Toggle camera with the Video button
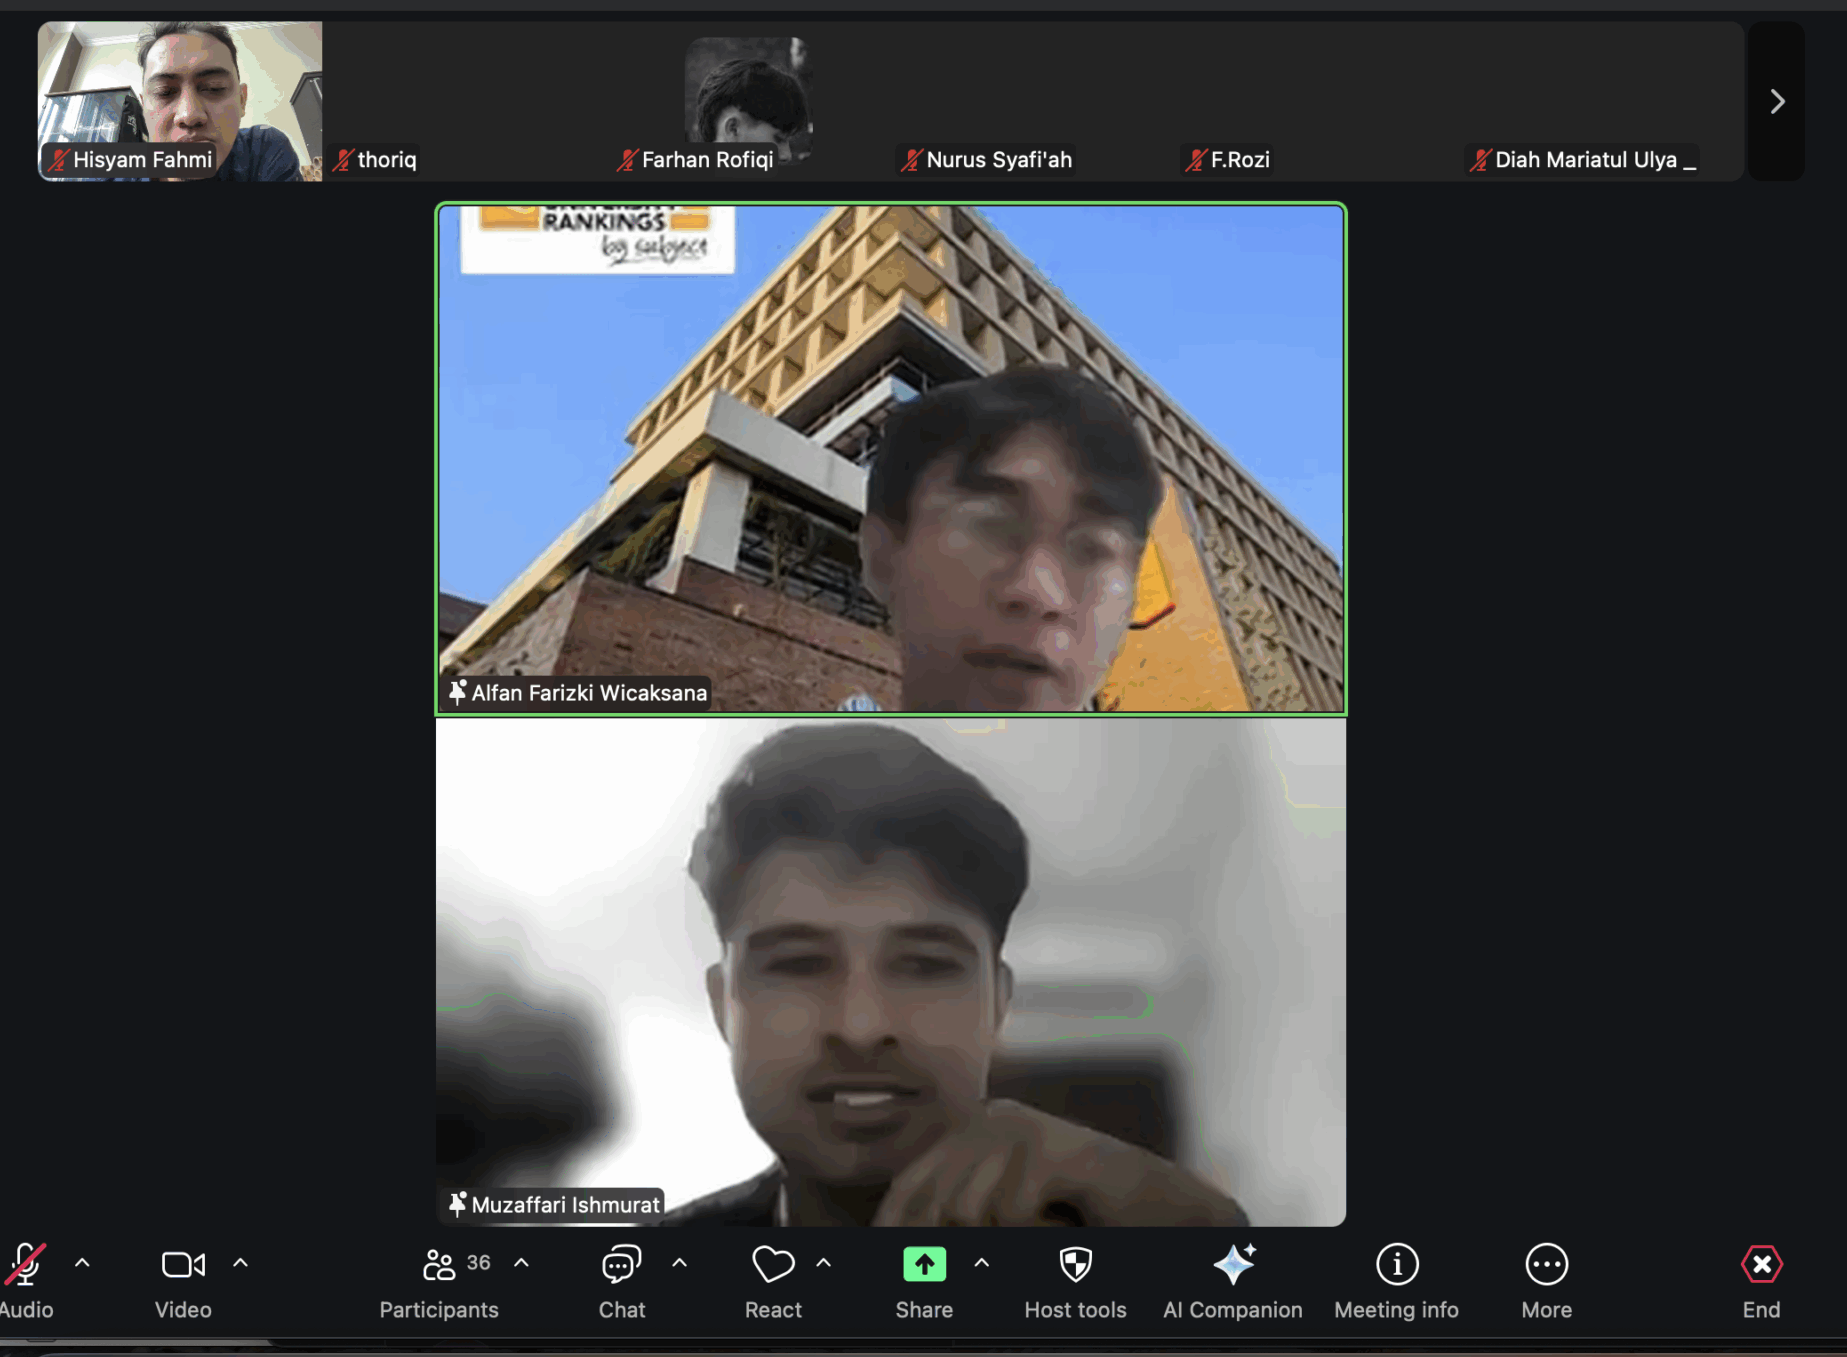 (183, 1266)
